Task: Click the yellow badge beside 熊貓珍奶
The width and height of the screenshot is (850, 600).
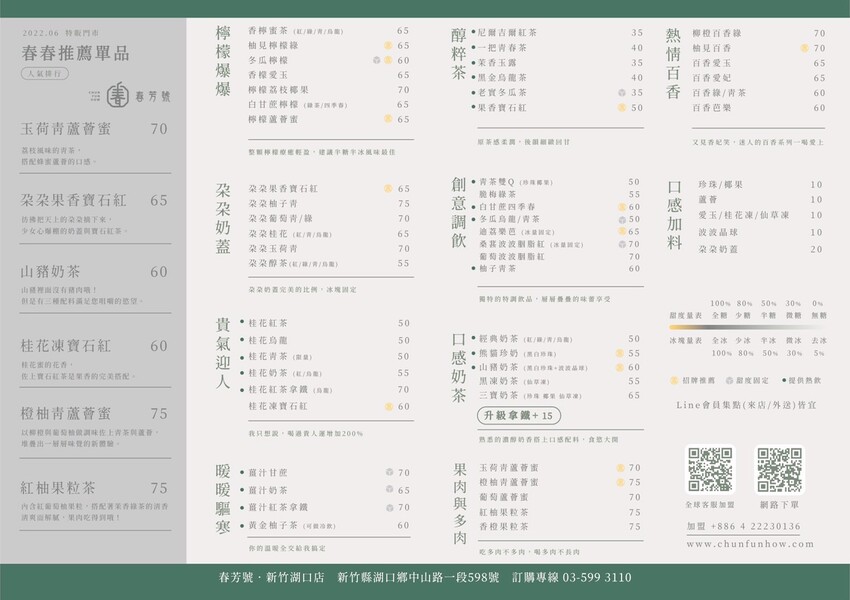Action: coord(619,353)
